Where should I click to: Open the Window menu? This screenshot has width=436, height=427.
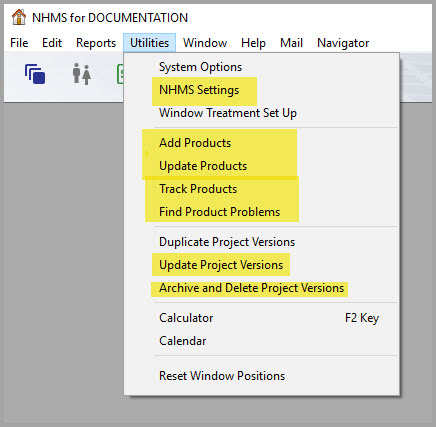click(205, 43)
